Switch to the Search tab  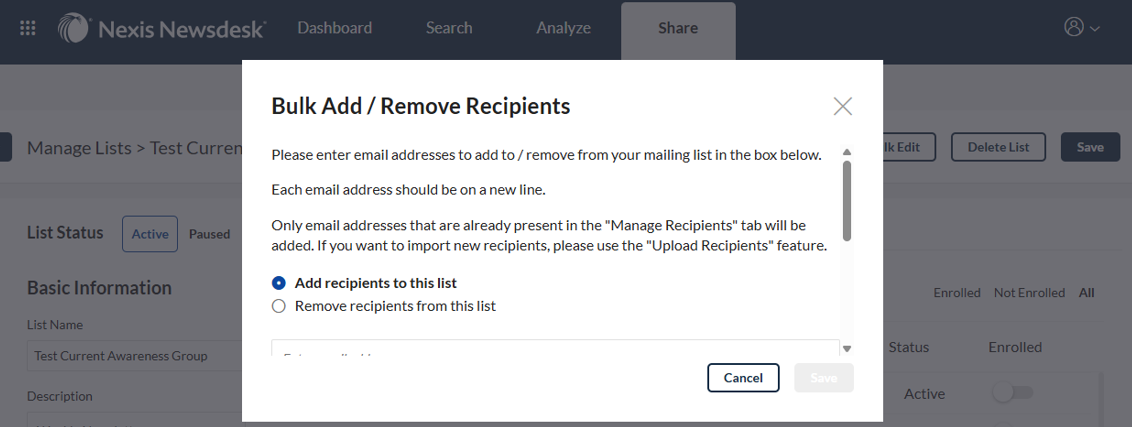tap(449, 28)
